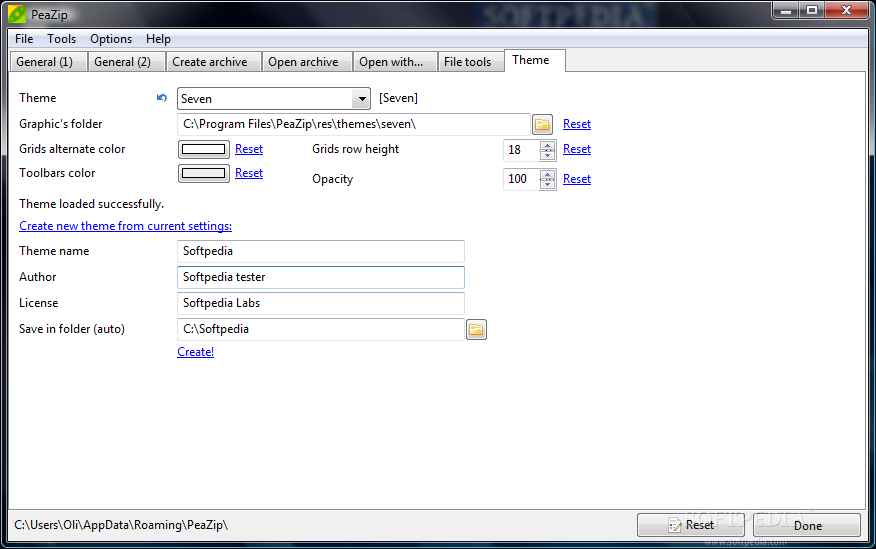Browse for the Save in folder location
This screenshot has width=876, height=549.
[476, 330]
